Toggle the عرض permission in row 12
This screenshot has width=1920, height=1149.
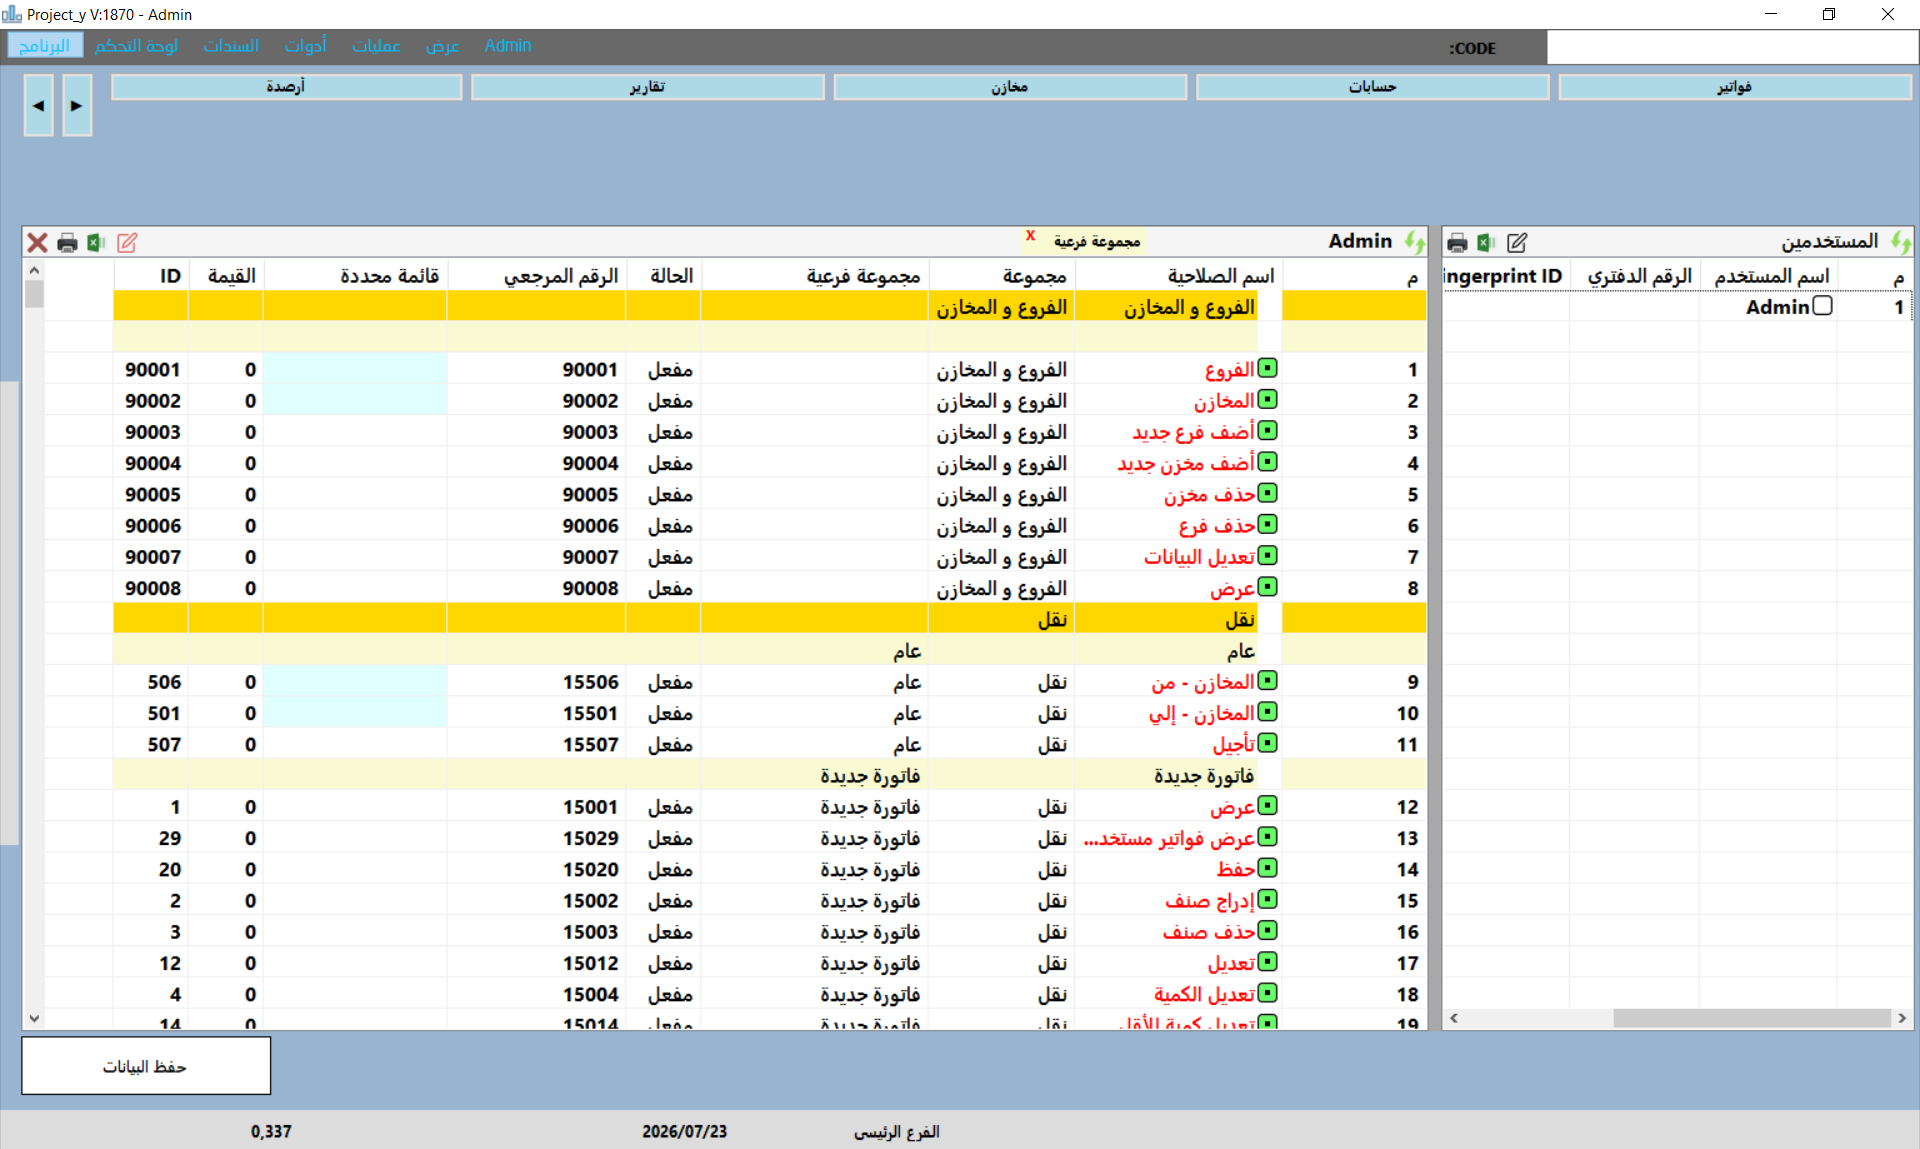(x=1267, y=806)
